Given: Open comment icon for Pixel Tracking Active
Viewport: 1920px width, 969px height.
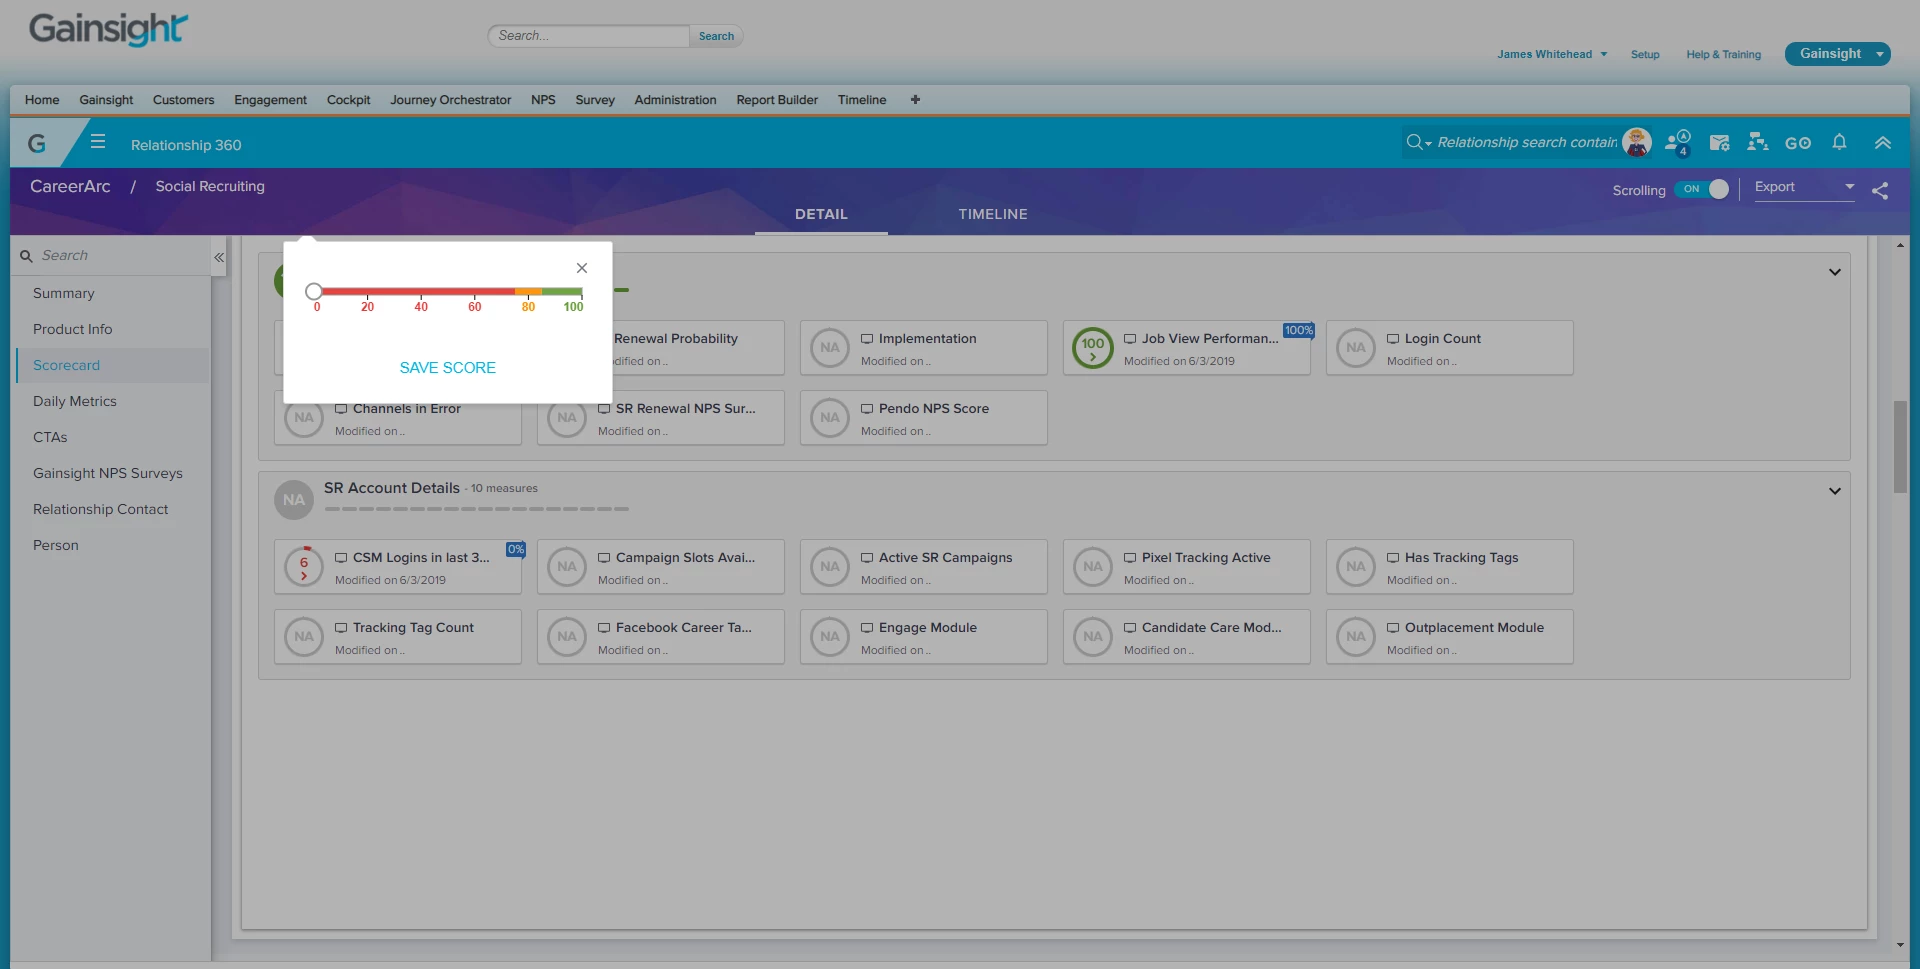Looking at the screenshot, I should 1130,558.
